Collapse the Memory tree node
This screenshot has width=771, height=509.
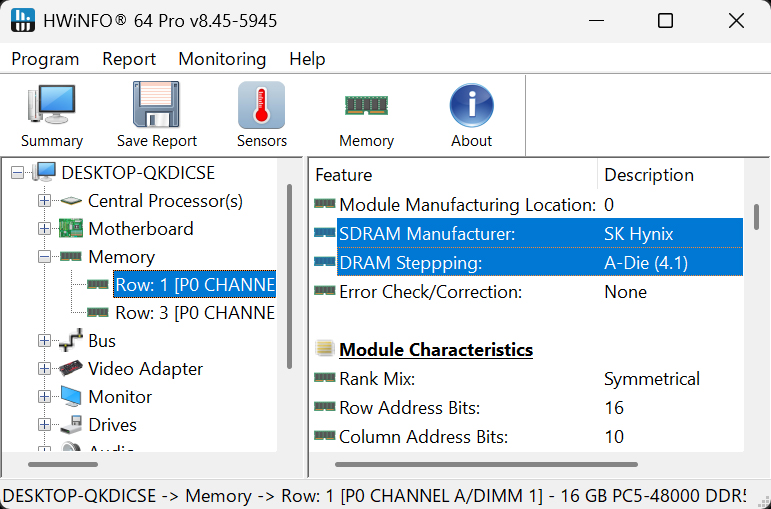pos(44,257)
